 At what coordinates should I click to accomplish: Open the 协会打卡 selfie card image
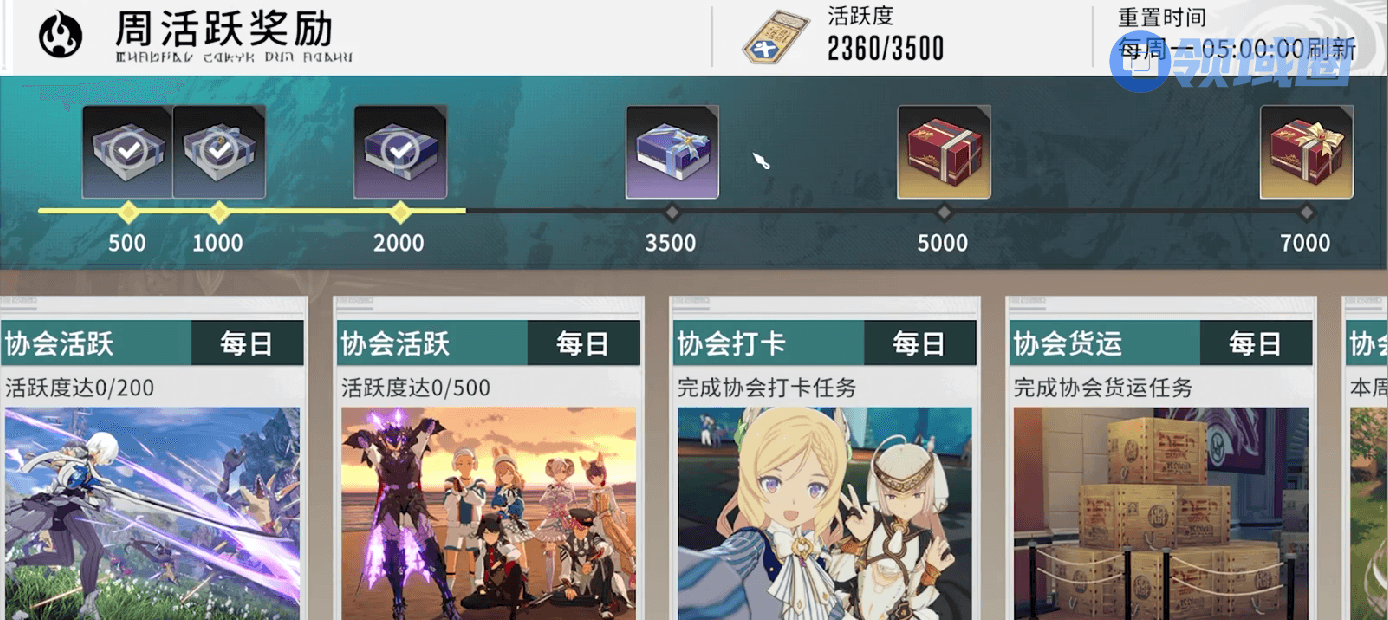pyautogui.click(x=825, y=513)
